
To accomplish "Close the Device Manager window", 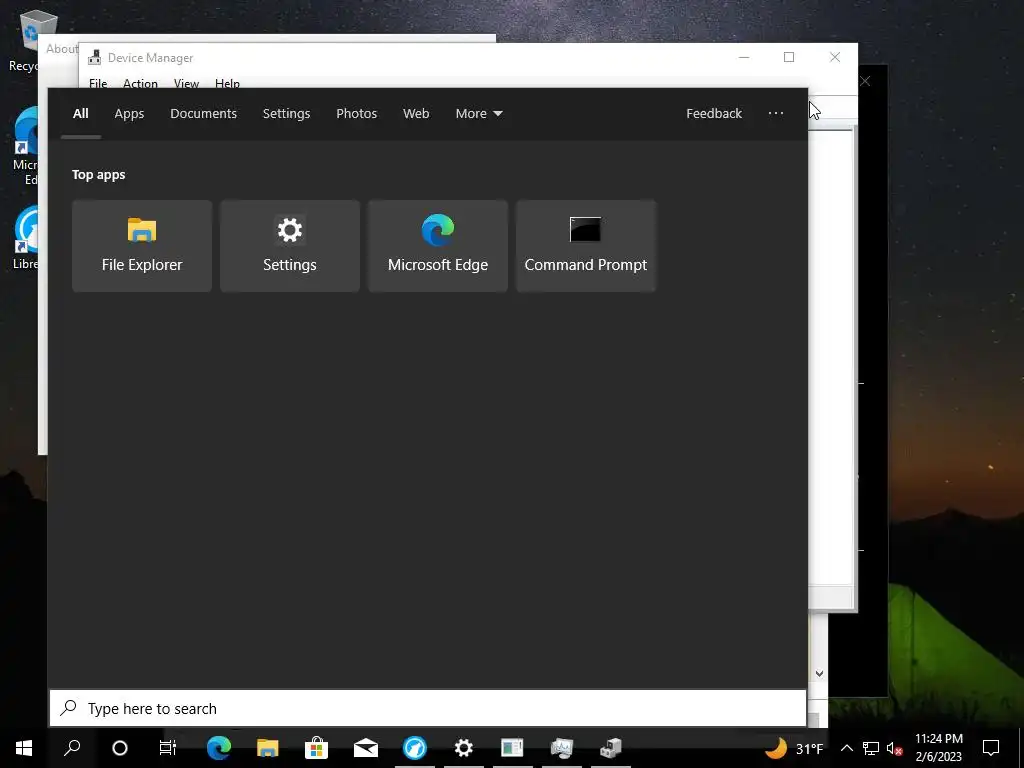I will [x=835, y=57].
